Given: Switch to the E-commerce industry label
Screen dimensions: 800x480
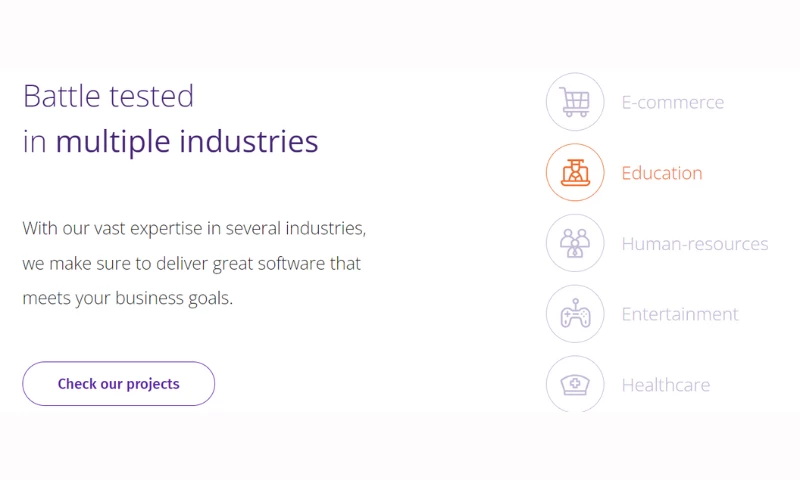Looking at the screenshot, I should coord(672,102).
